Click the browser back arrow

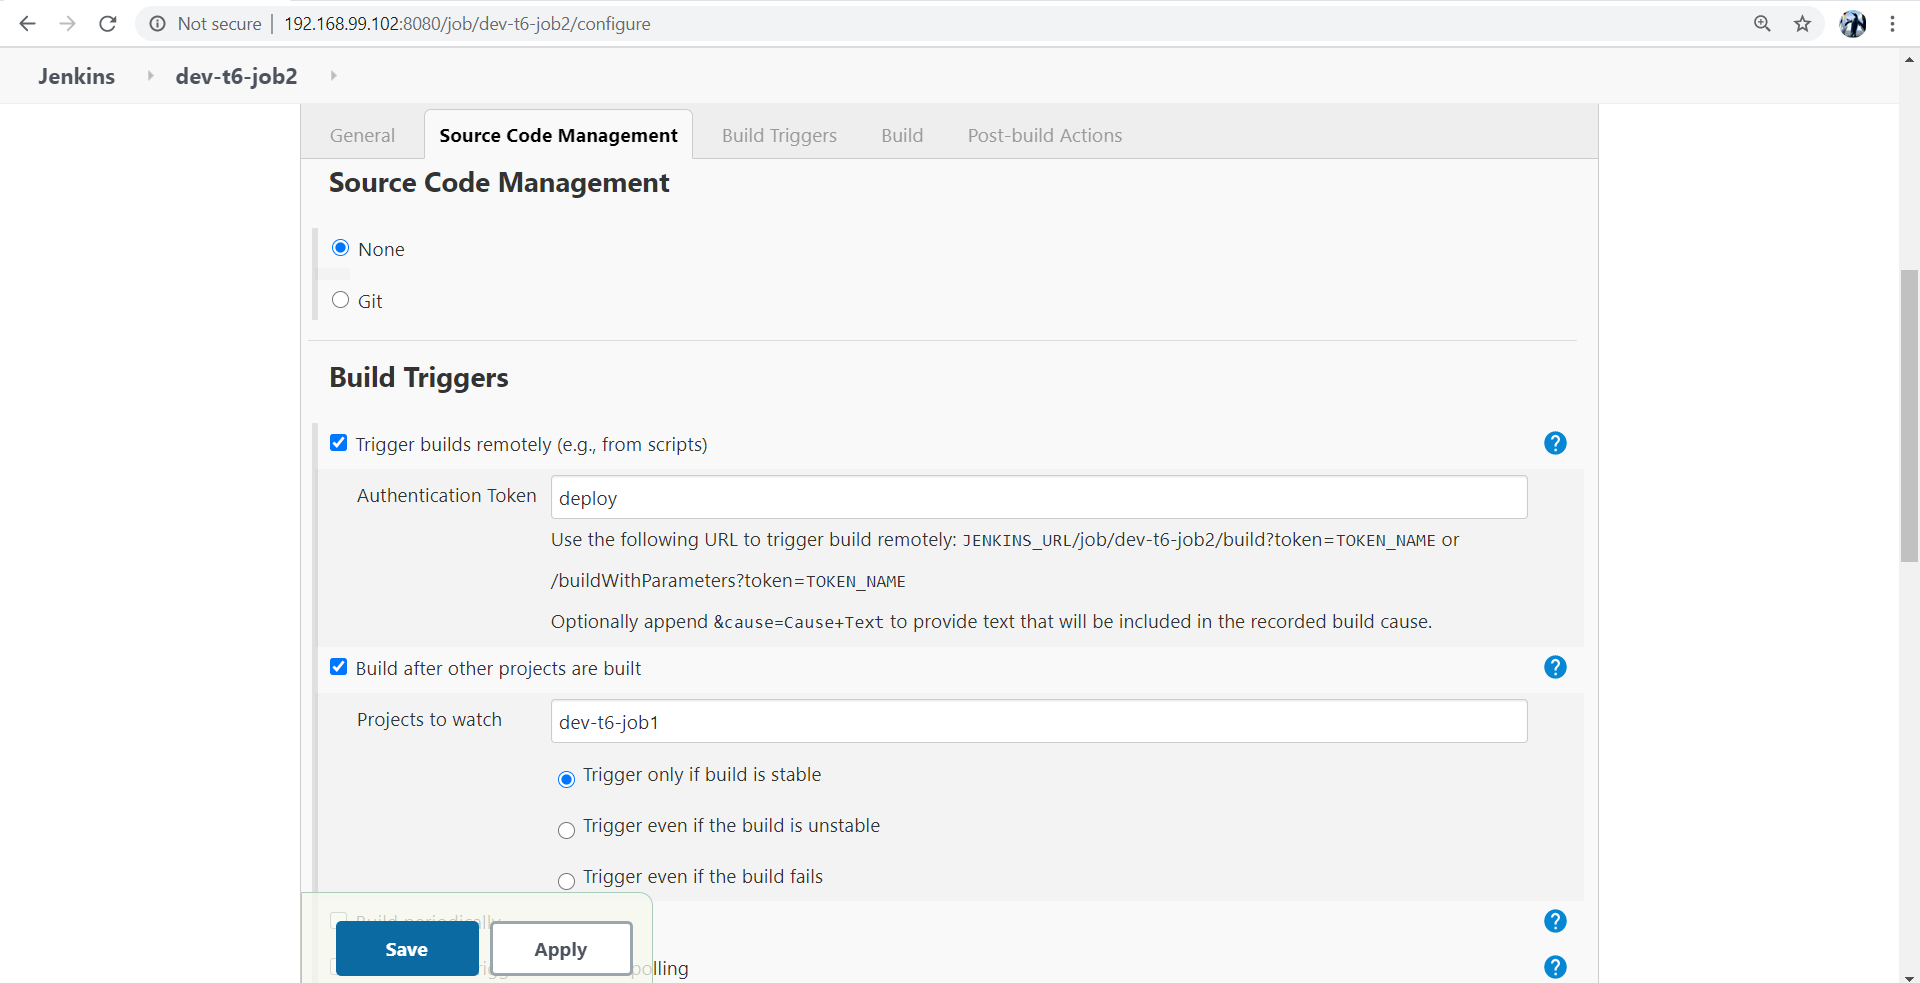tap(27, 23)
